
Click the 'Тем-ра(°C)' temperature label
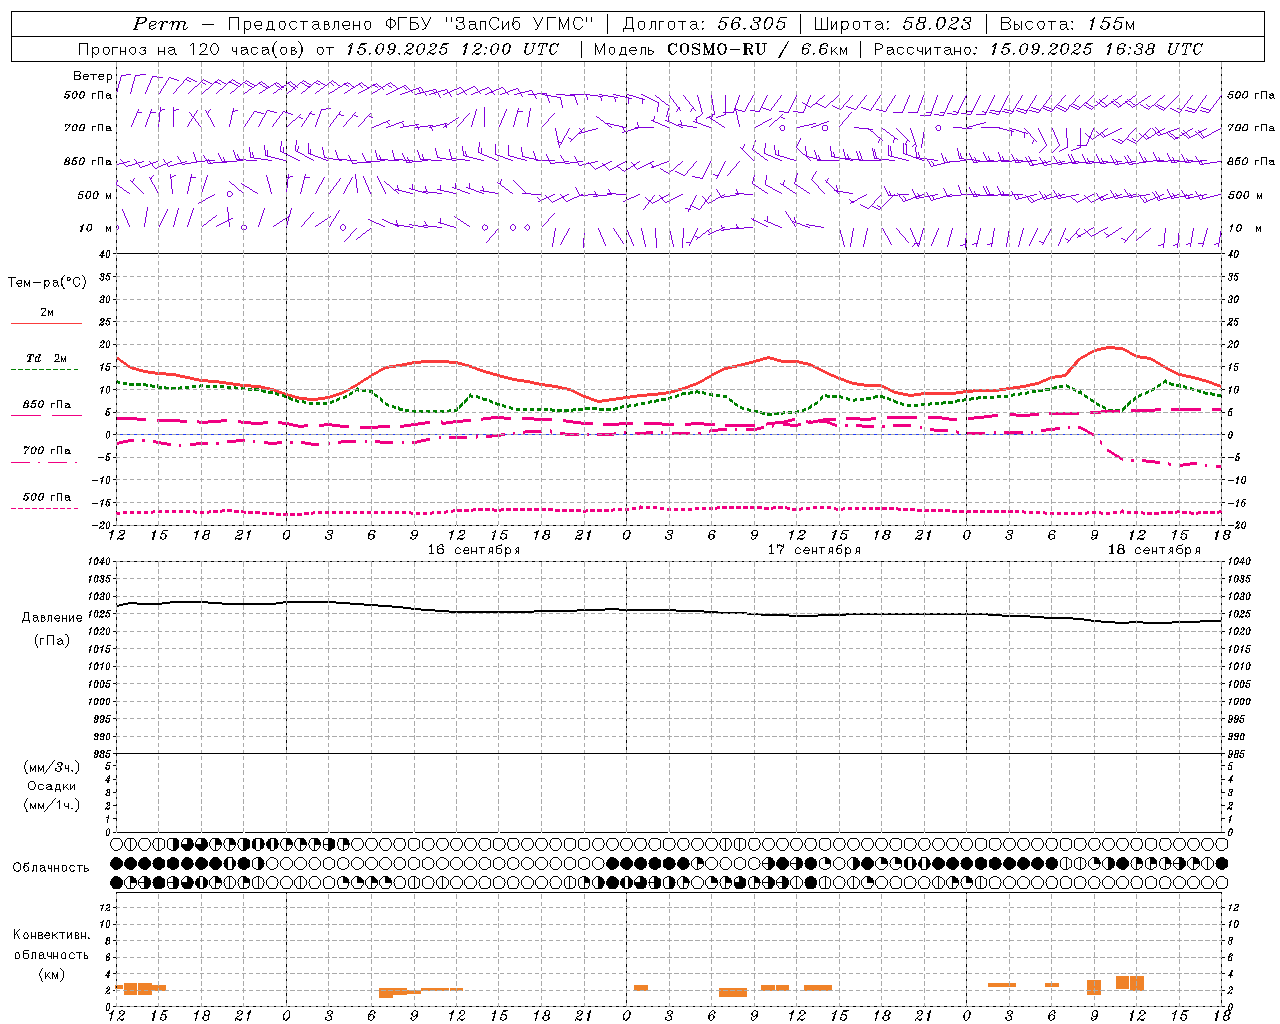point(47,283)
